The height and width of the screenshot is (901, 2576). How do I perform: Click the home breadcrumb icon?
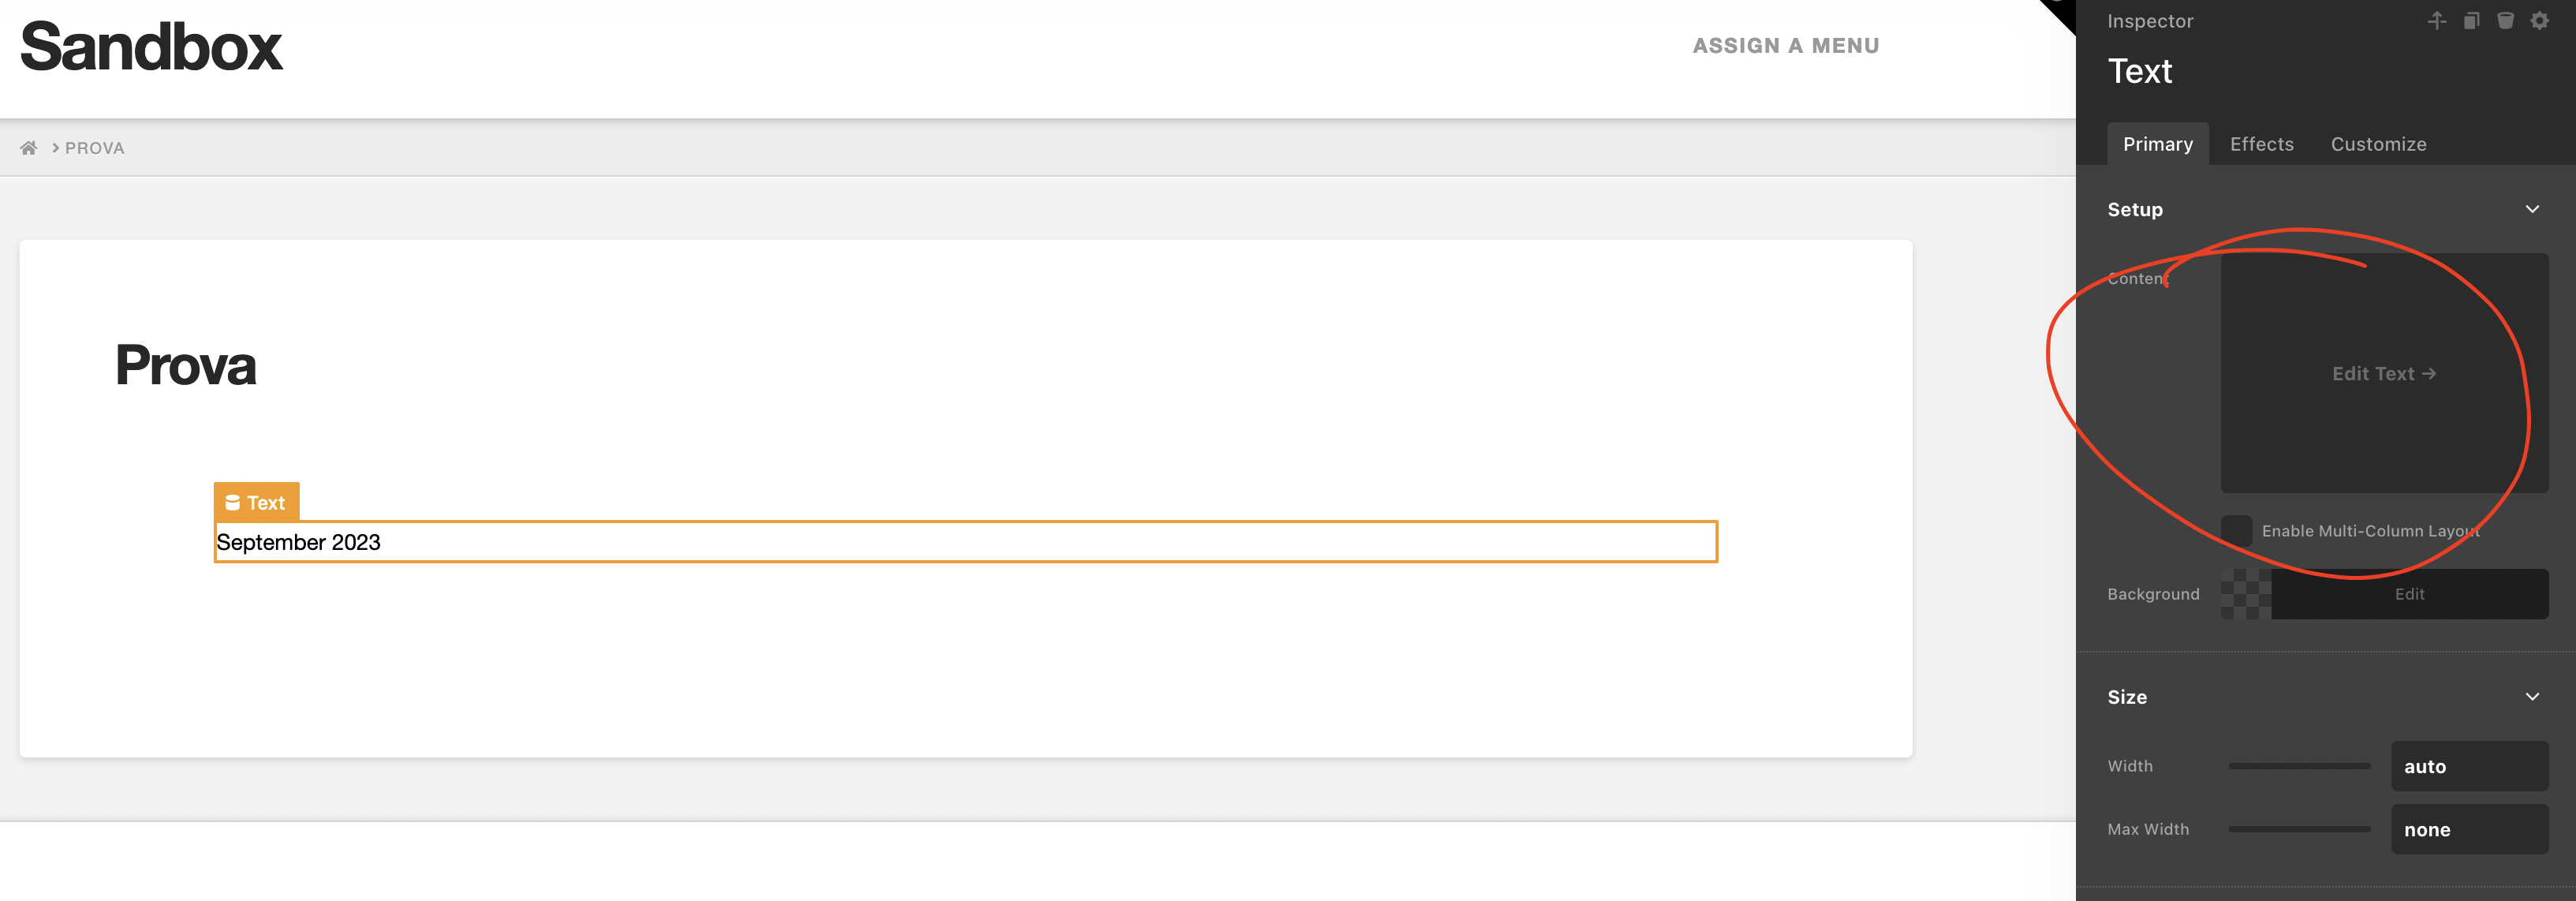pyautogui.click(x=29, y=148)
